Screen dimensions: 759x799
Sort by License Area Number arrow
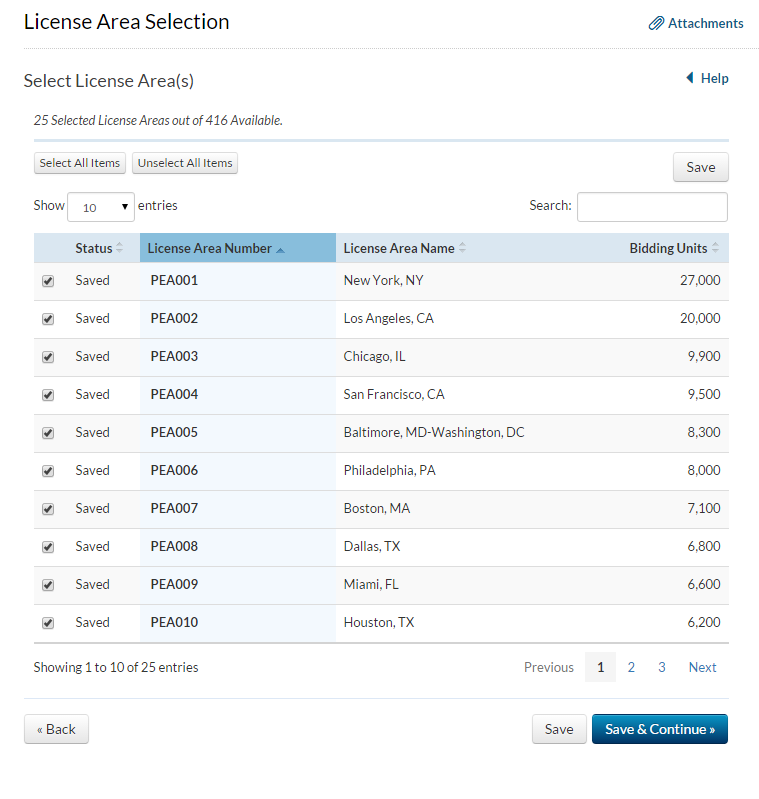tap(280, 249)
